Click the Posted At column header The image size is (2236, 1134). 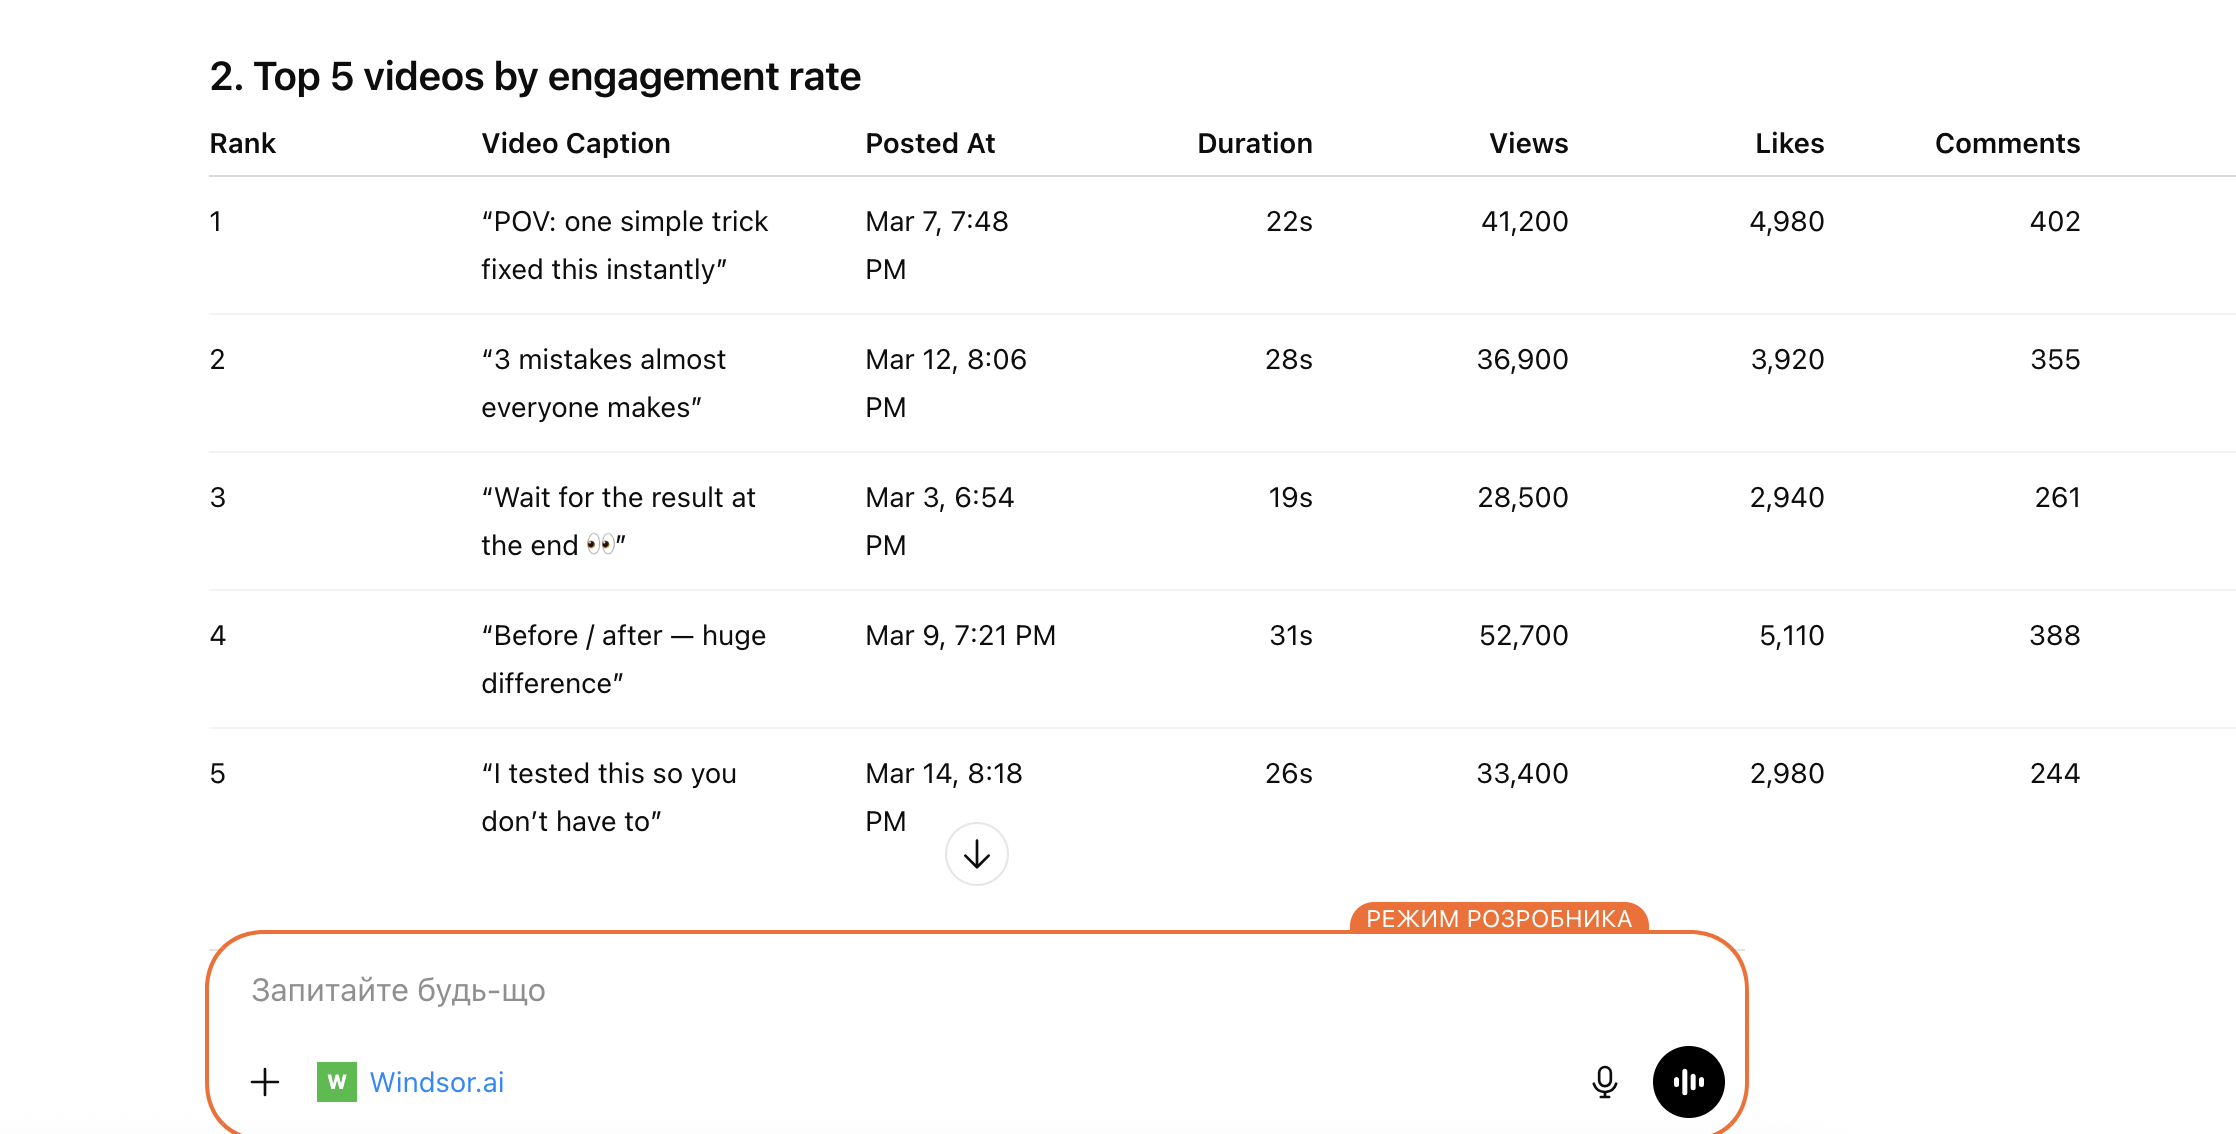930,143
